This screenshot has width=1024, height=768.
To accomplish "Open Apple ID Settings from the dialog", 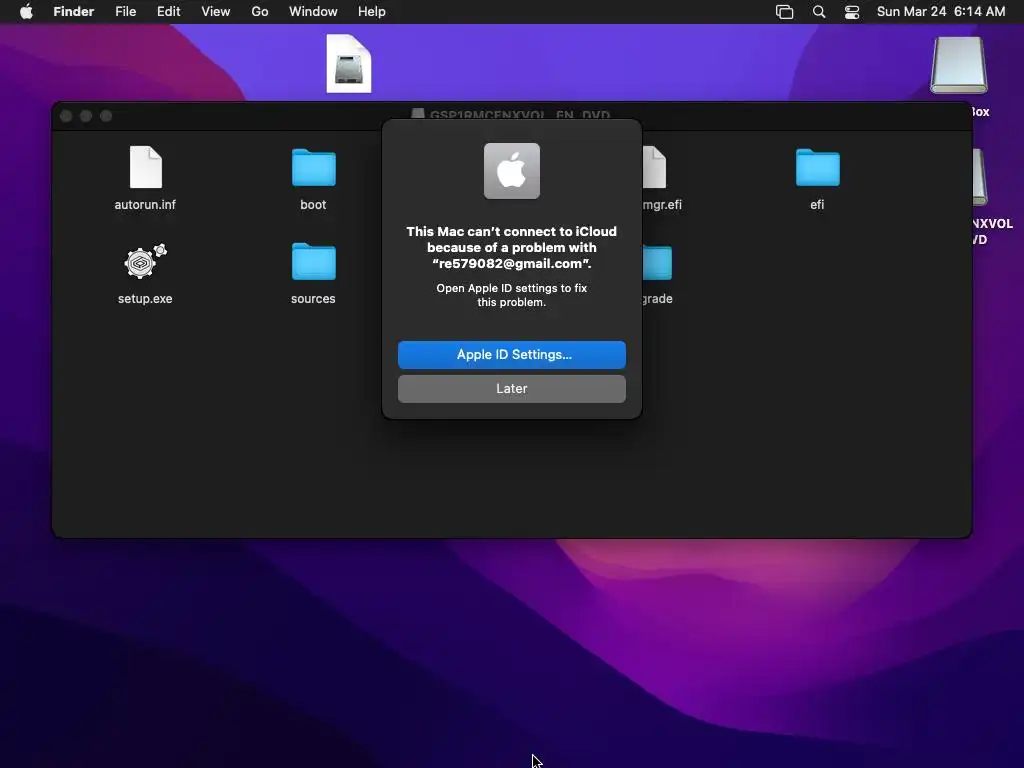I will (511, 355).
